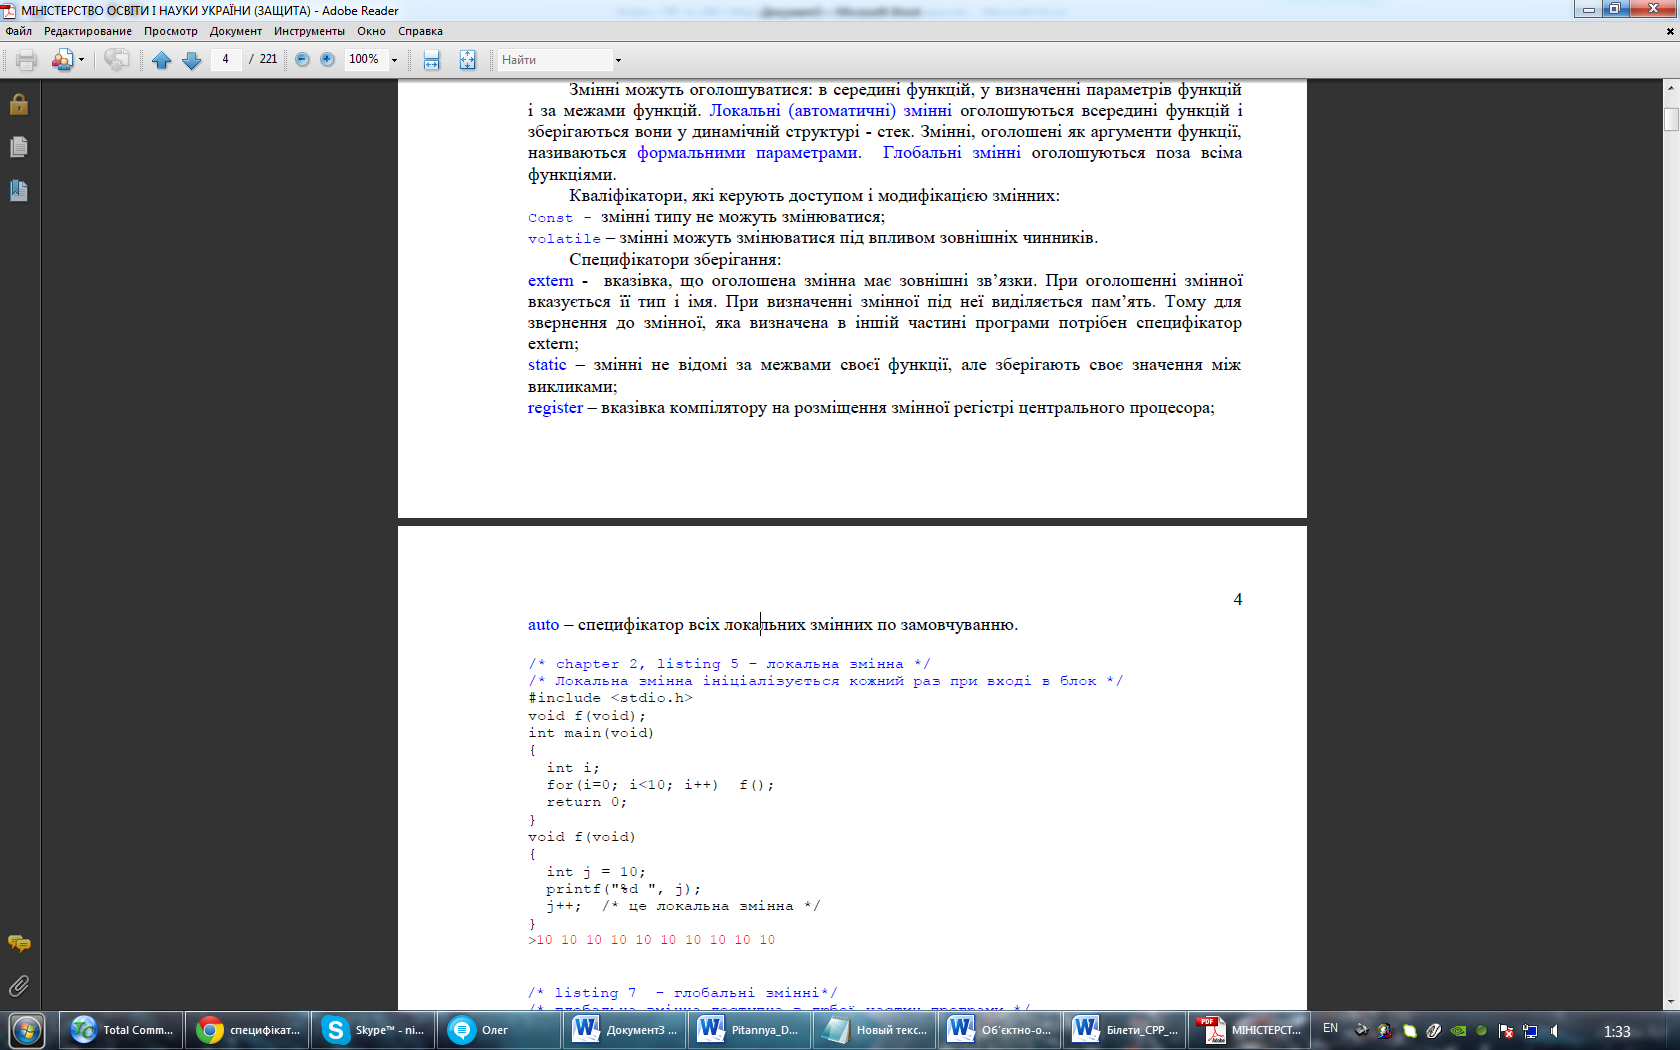The height and width of the screenshot is (1050, 1680).
Task: Click the EN language indicator
Action: [1330, 1029]
